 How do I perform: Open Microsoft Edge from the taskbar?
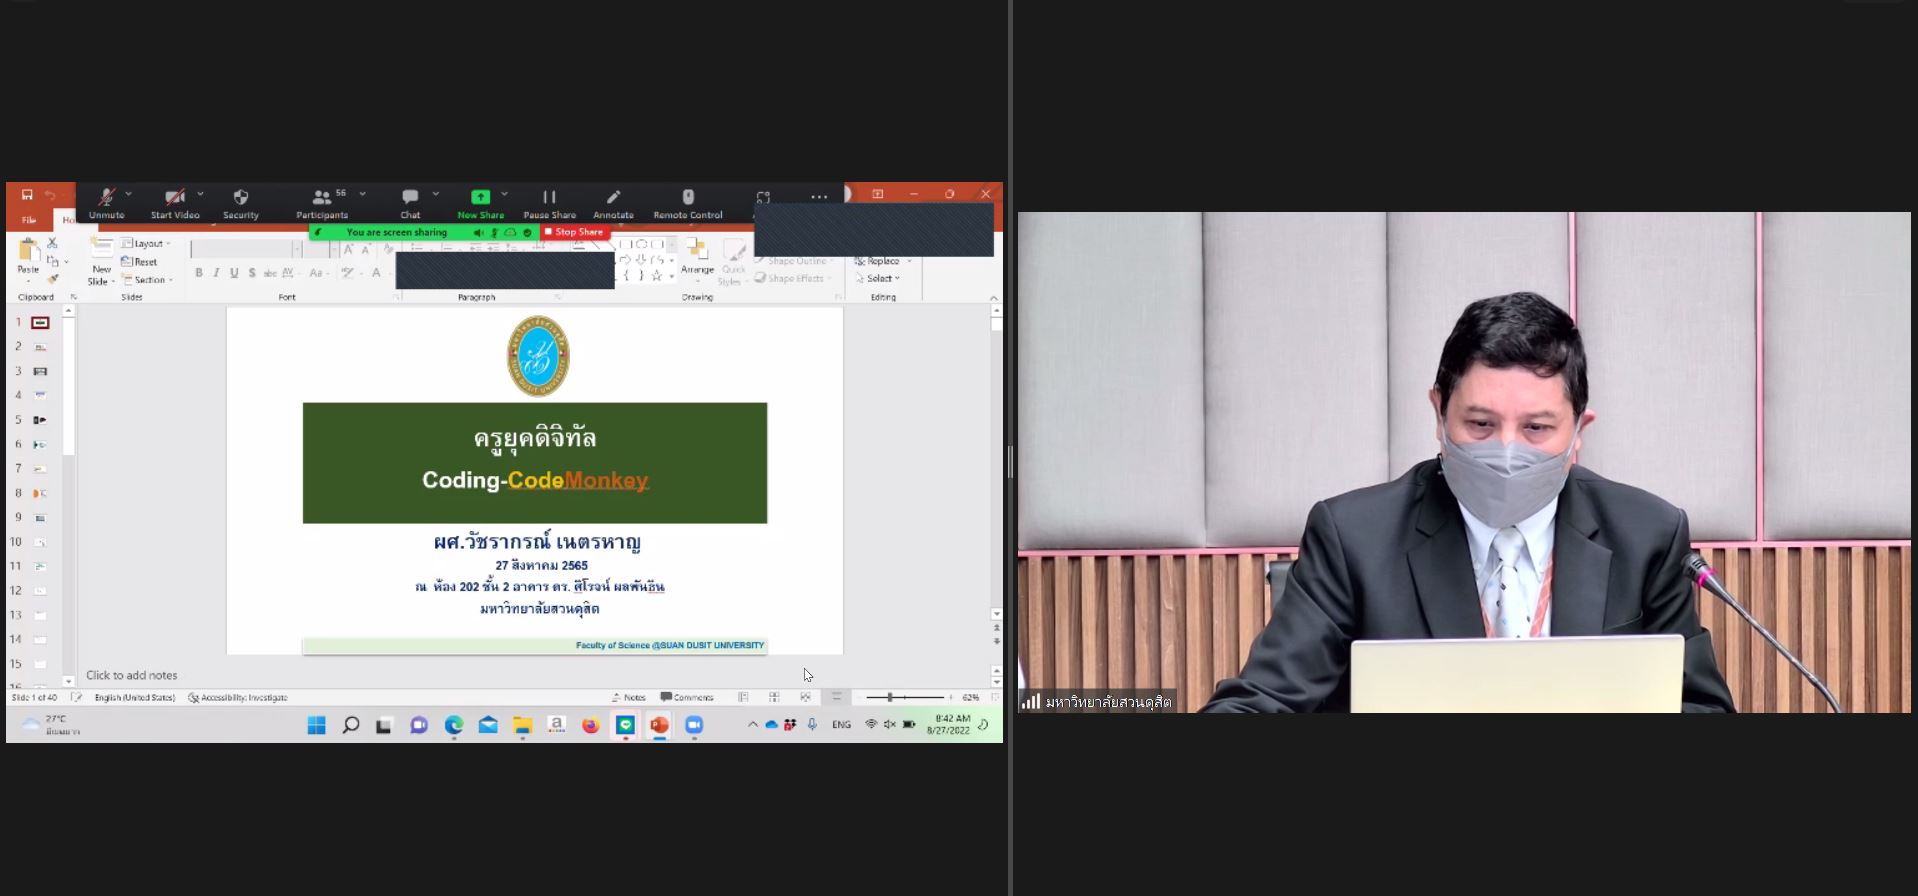tap(454, 725)
